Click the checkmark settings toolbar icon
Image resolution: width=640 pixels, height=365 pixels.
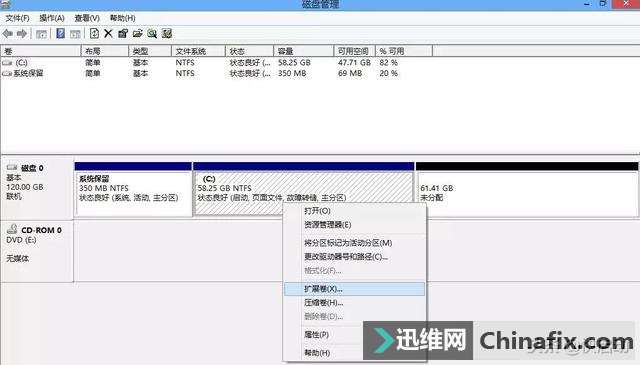[167, 33]
